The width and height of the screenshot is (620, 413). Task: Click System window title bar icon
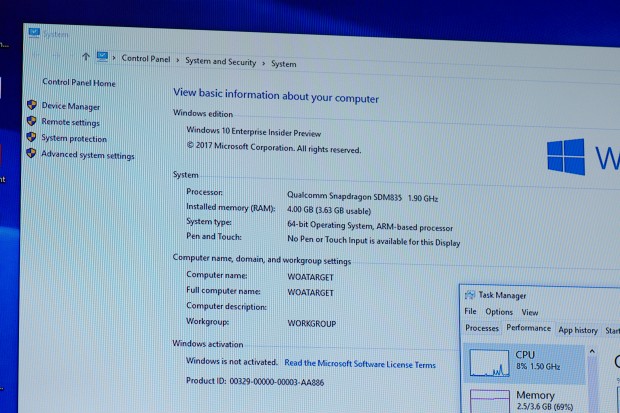pyautogui.click(x=34, y=33)
